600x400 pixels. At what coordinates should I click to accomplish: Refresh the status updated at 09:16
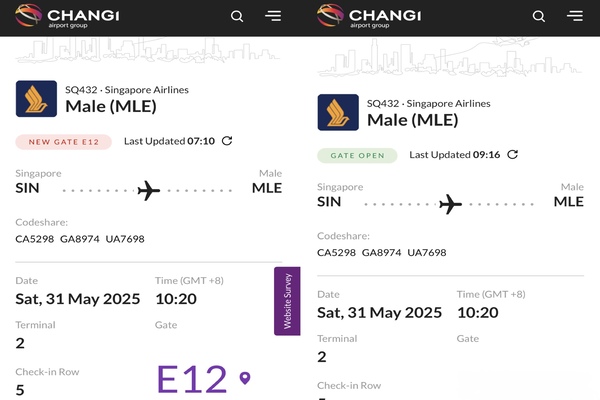point(513,154)
